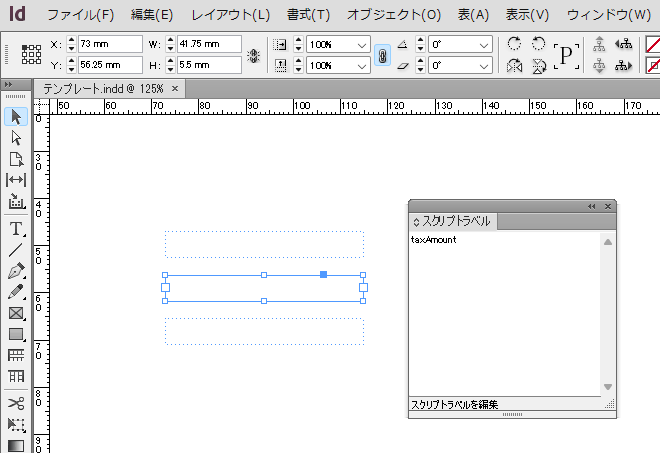Image resolution: width=660 pixels, height=453 pixels.
Task: Select the Pen tool
Action: [x=16, y=271]
